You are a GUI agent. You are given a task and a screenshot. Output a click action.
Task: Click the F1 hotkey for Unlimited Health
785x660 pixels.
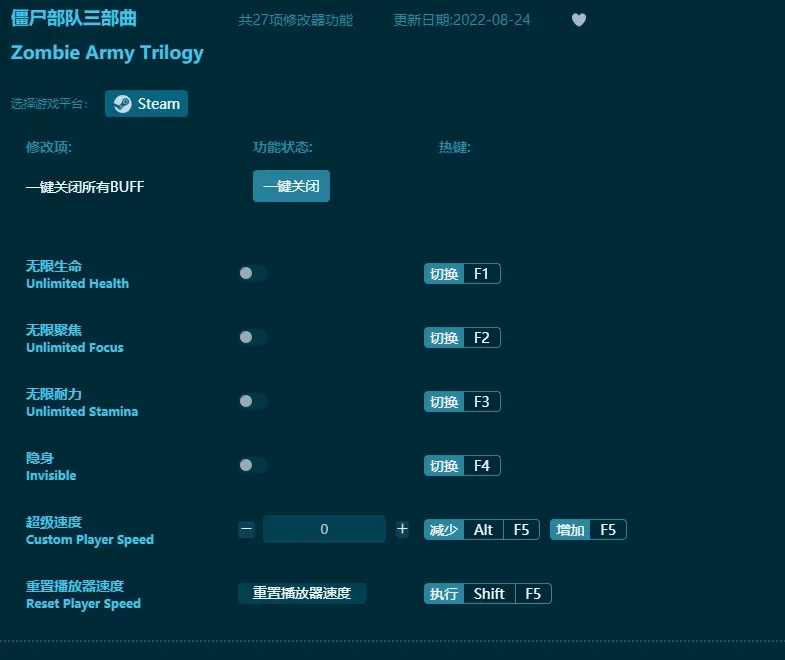462,274
